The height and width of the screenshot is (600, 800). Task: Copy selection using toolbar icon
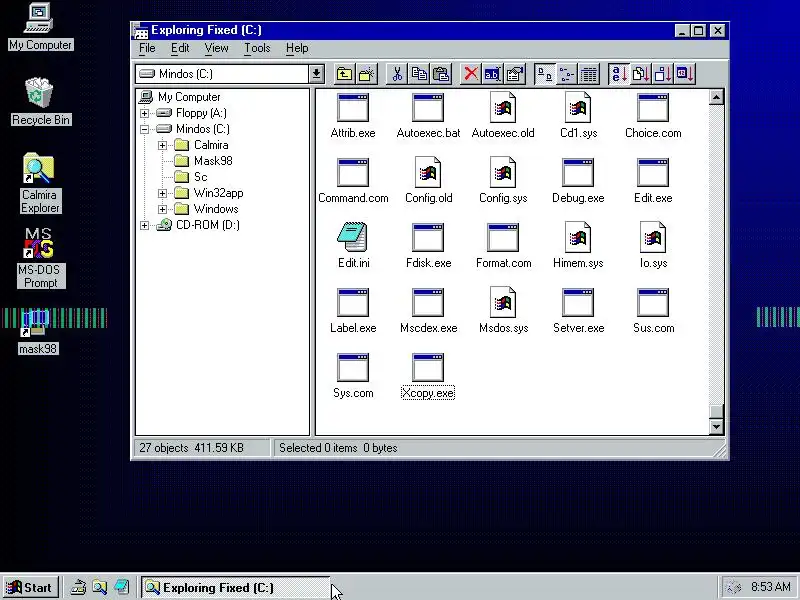click(419, 74)
